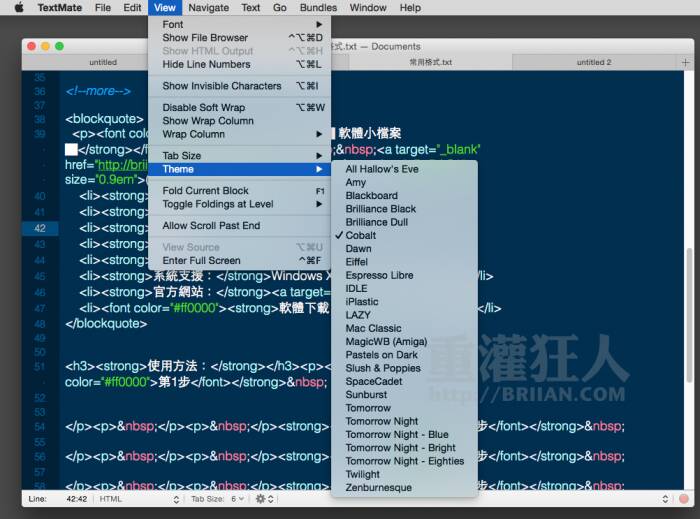Open the symbol list stepper at status bar right
700x519 pixels.
[665, 499]
